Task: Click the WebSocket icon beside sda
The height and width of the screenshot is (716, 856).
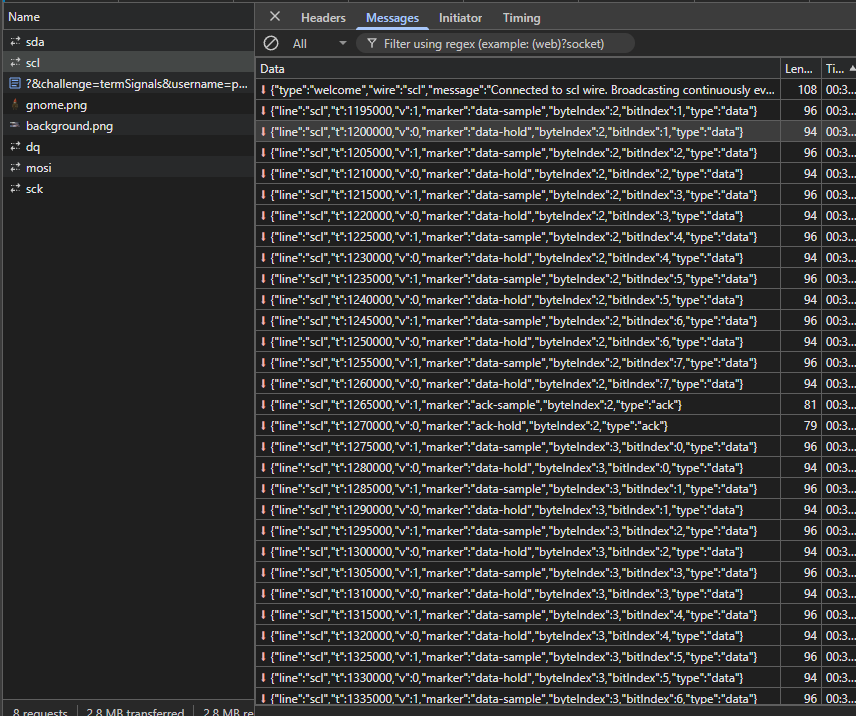Action: (x=15, y=41)
